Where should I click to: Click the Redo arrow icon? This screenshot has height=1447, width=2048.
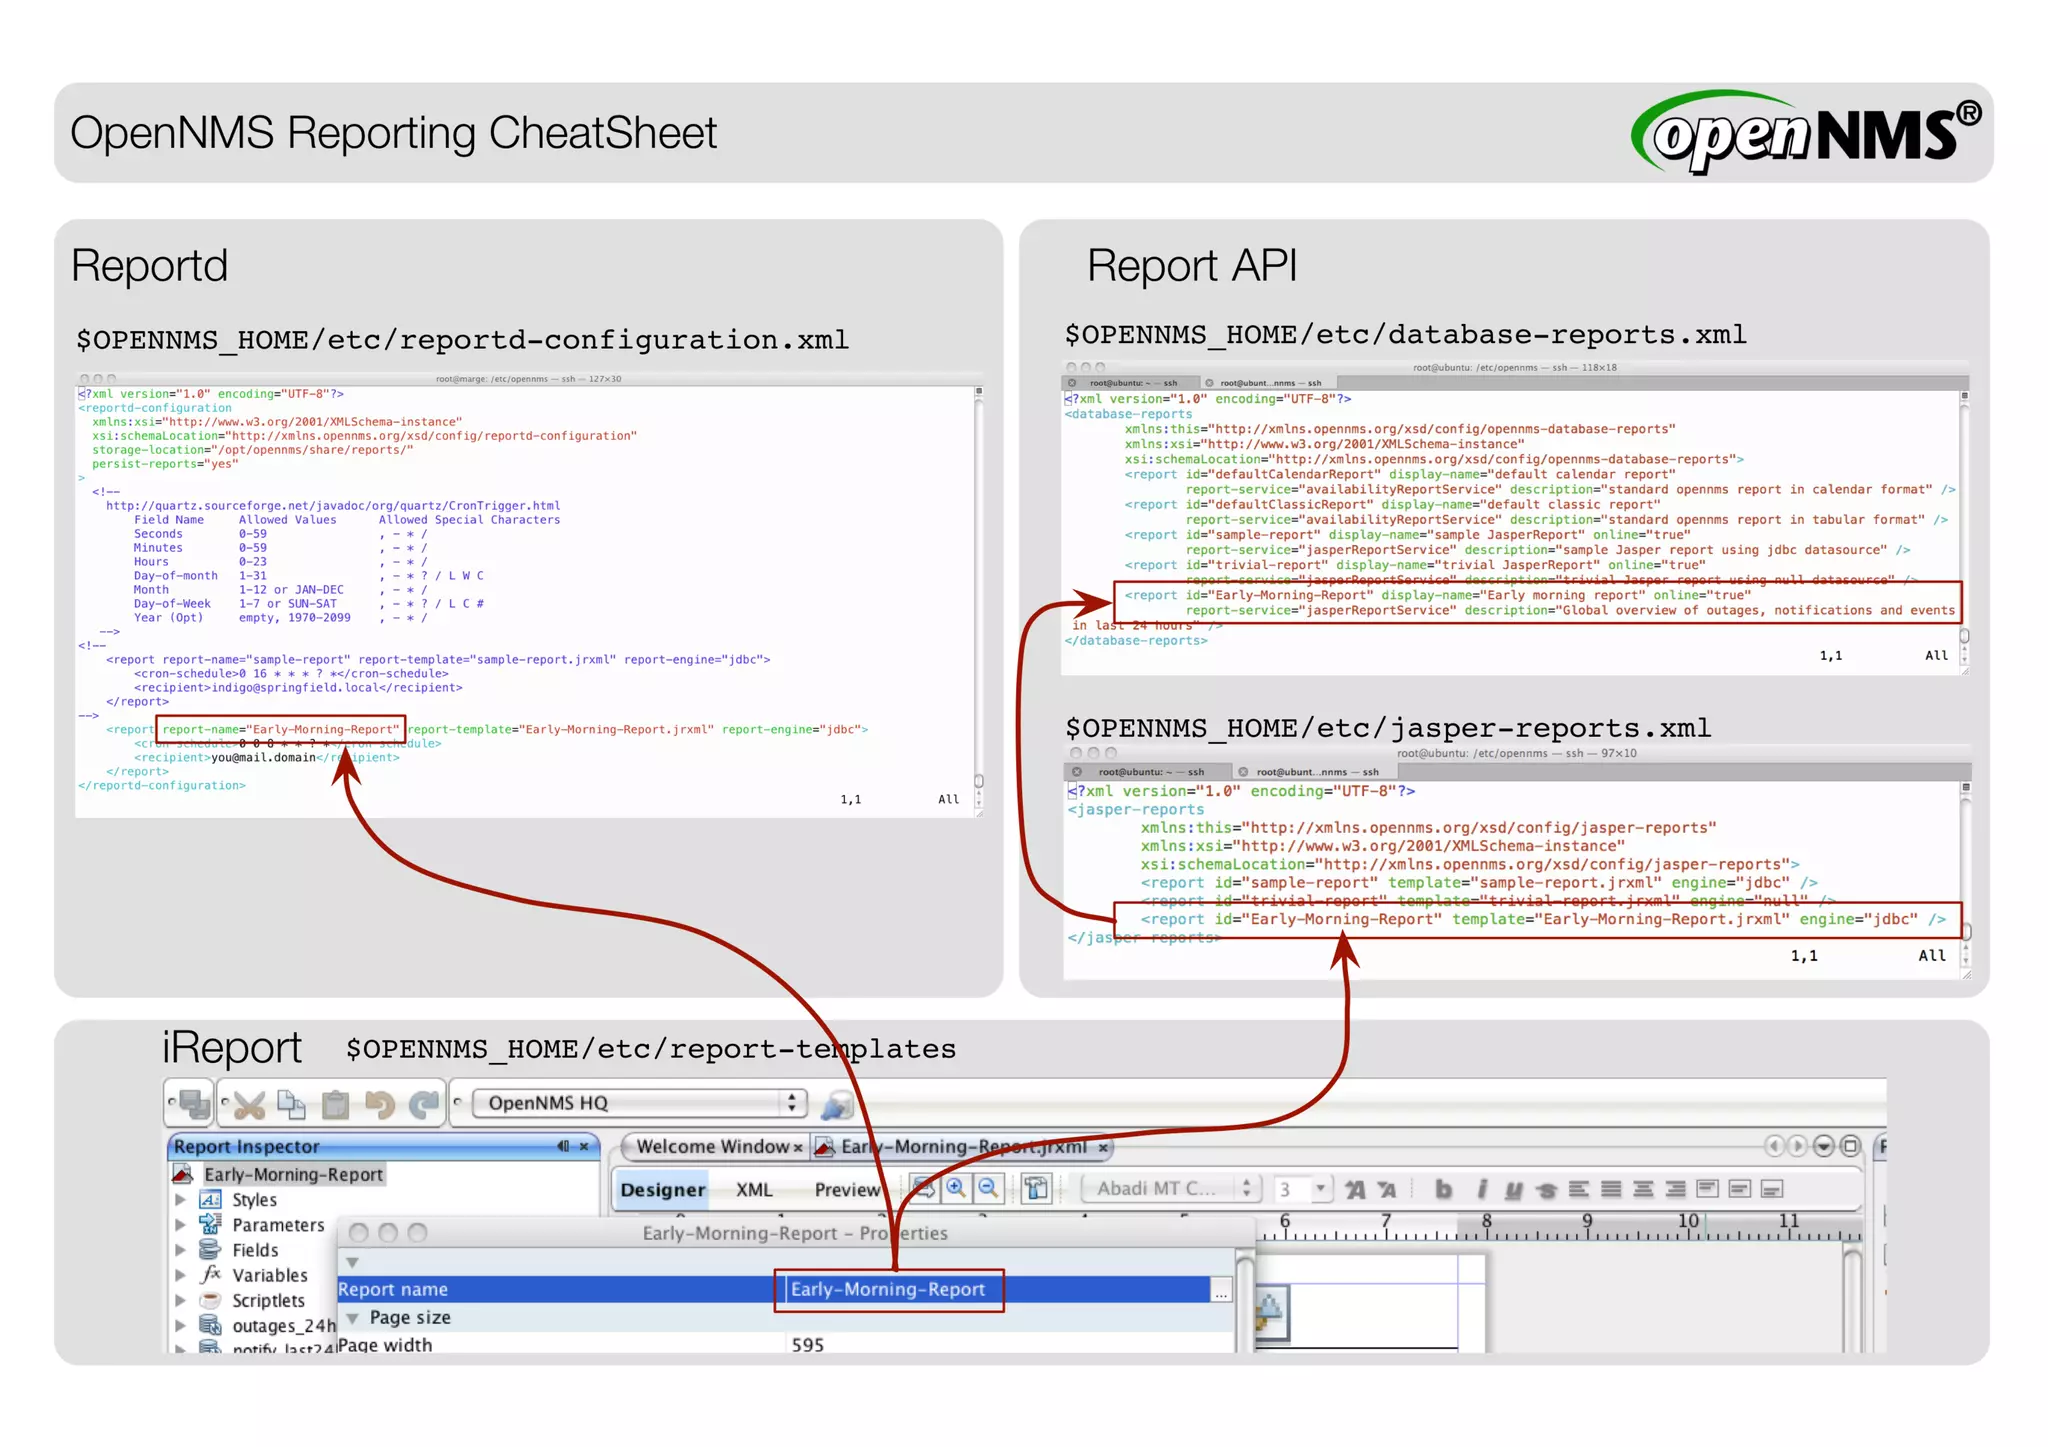coord(424,1105)
